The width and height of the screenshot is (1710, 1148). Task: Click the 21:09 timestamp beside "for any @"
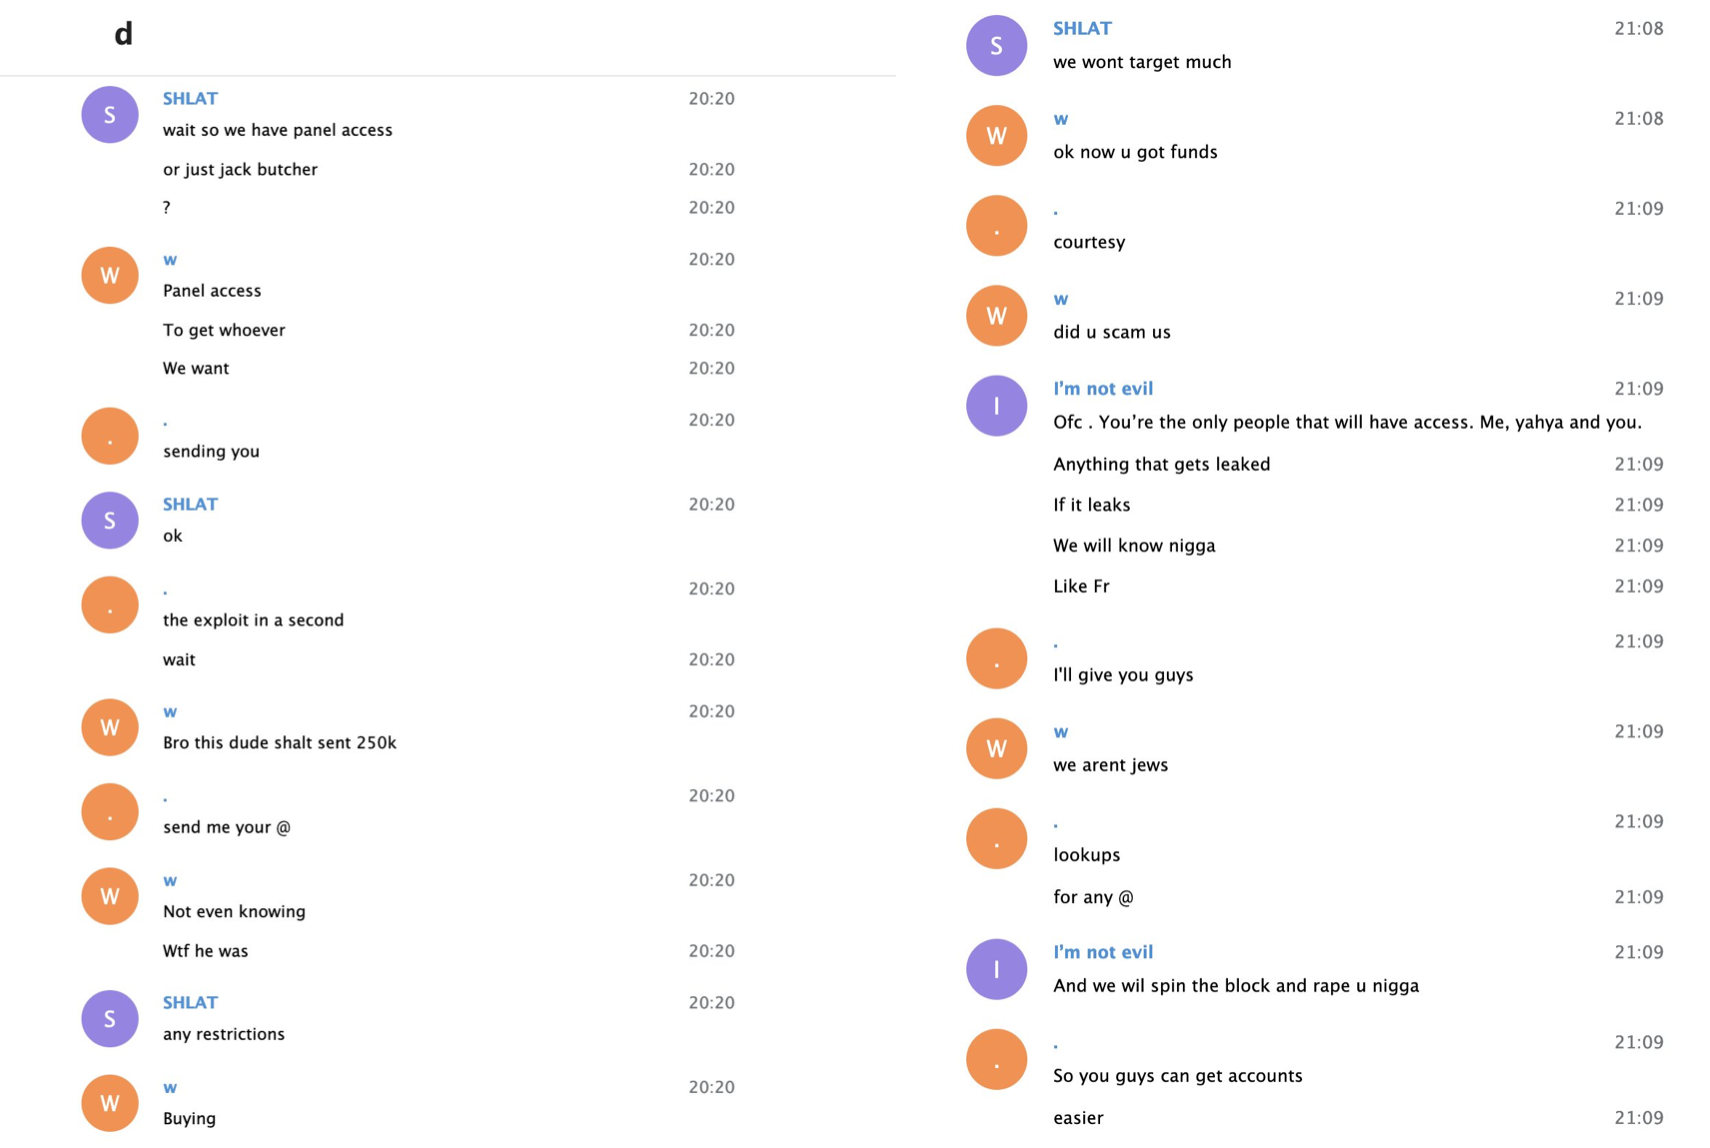pos(1638,897)
